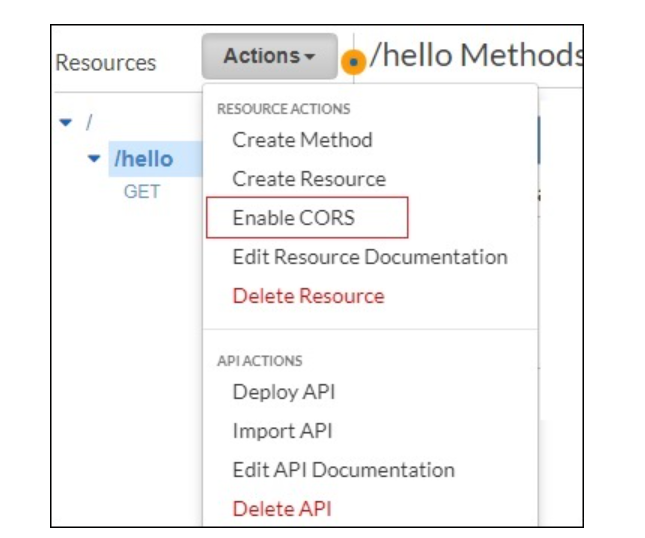Click the Actions dropdown button
645x538 pixels.
269,57
